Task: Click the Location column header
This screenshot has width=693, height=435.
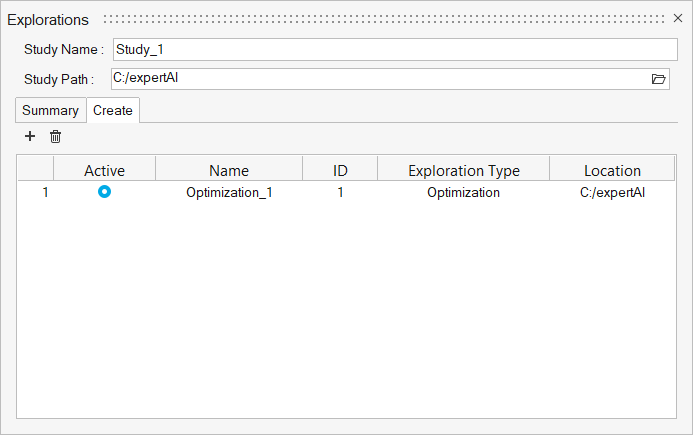Action: click(x=612, y=170)
